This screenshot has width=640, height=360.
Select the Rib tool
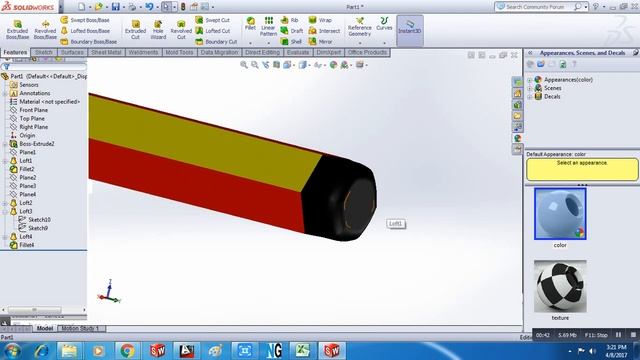tap(289, 20)
